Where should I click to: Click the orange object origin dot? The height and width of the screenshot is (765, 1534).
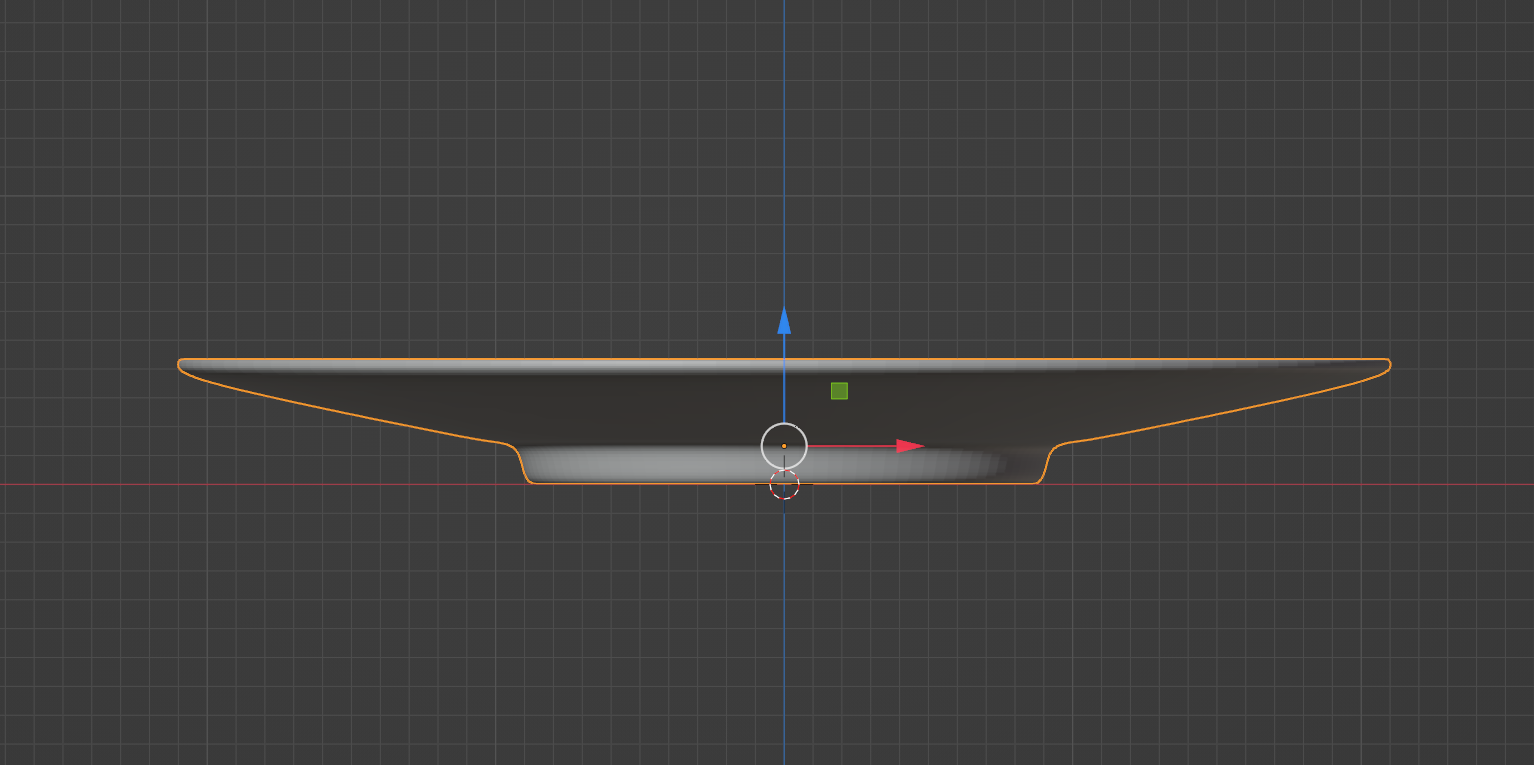point(784,446)
